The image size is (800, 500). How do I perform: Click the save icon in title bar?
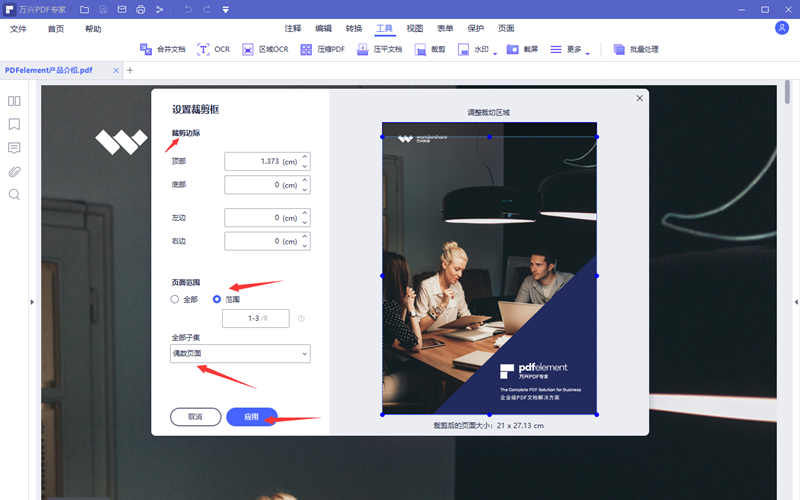pyautogui.click(x=103, y=9)
